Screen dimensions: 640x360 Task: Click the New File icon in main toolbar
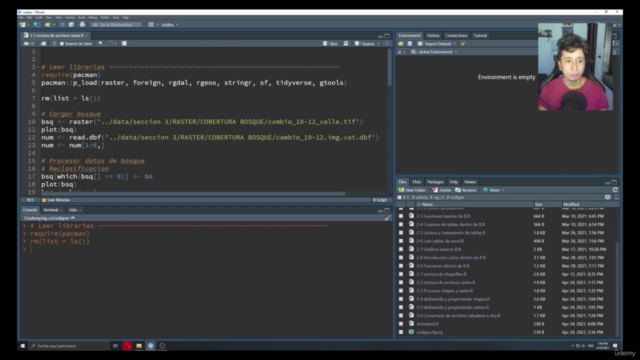[x=23, y=25]
